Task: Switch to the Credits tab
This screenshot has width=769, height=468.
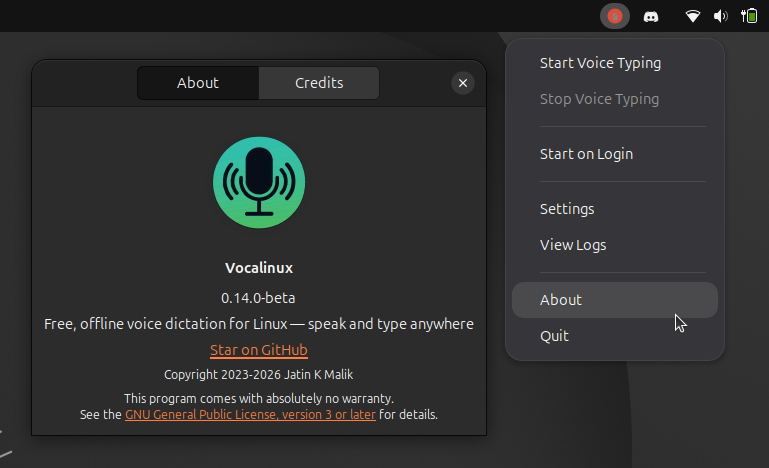Action: (x=319, y=83)
